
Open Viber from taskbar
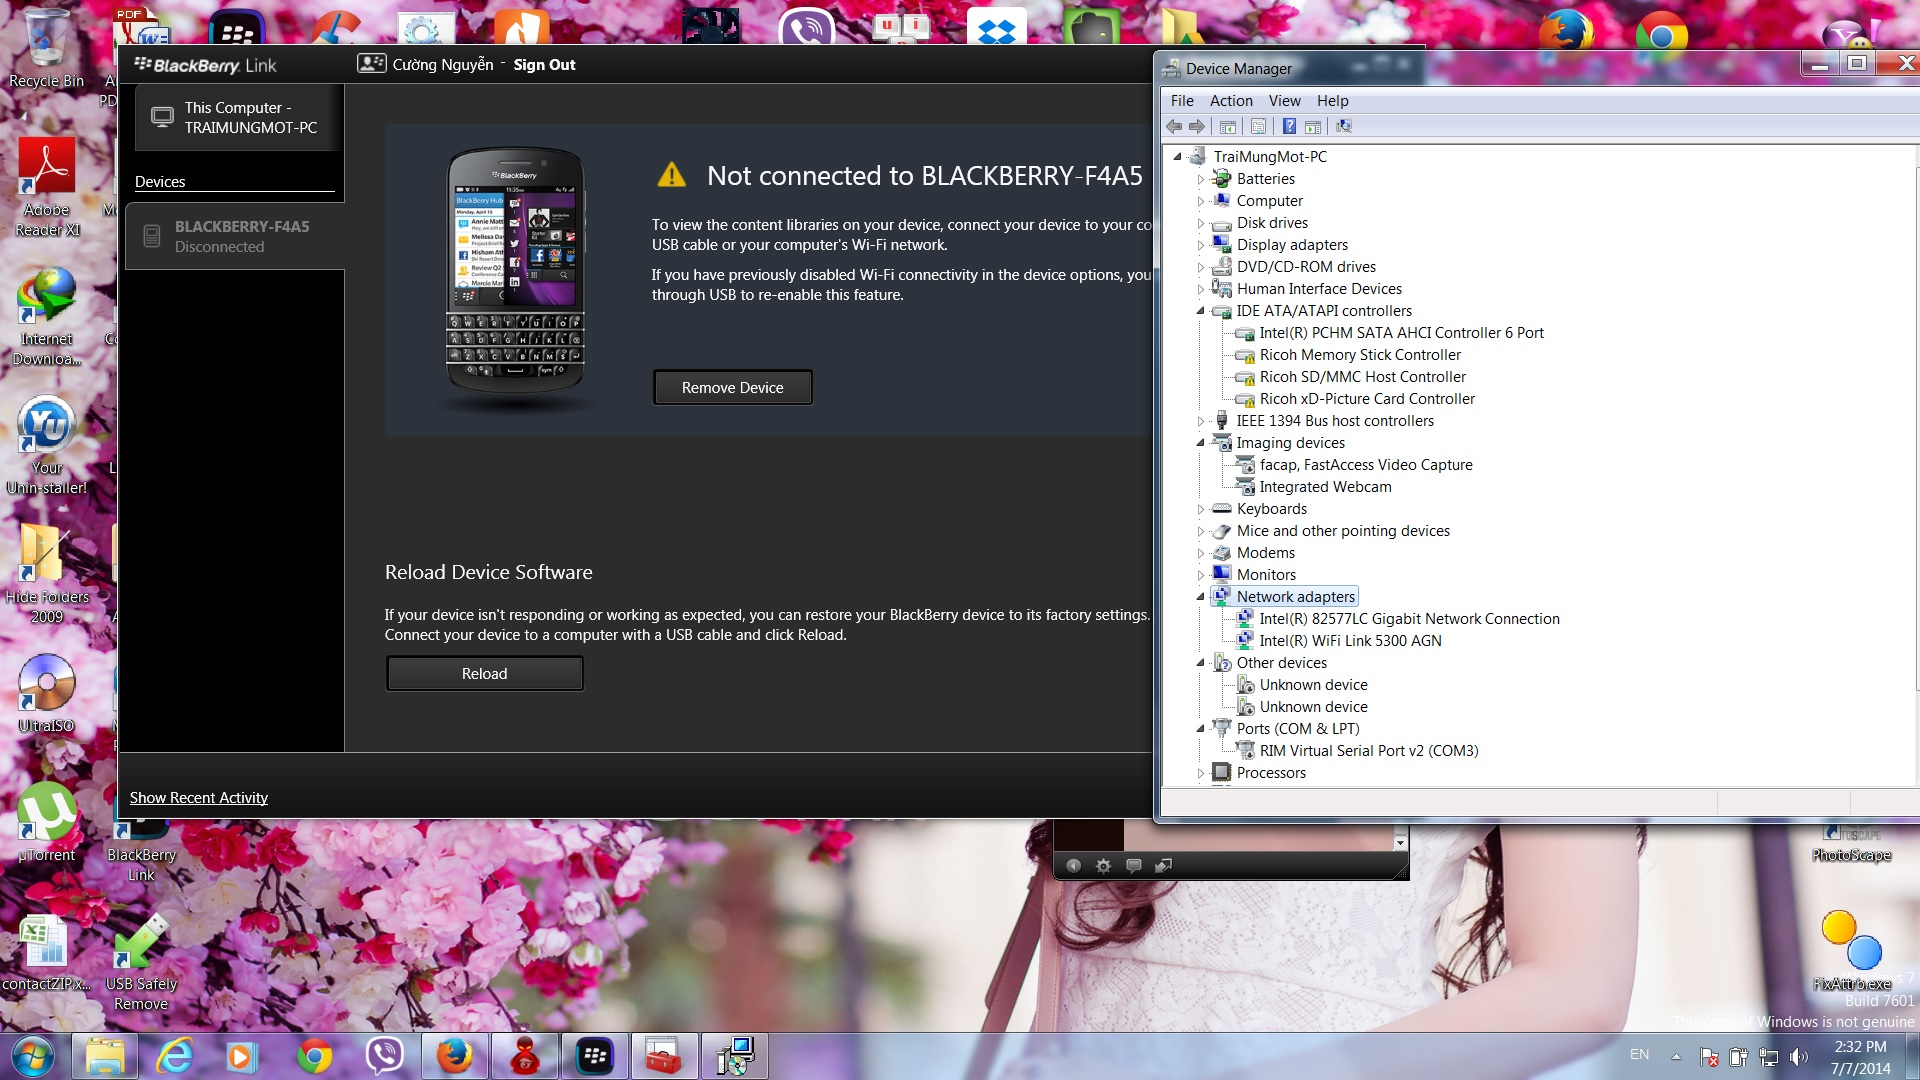[384, 1057]
